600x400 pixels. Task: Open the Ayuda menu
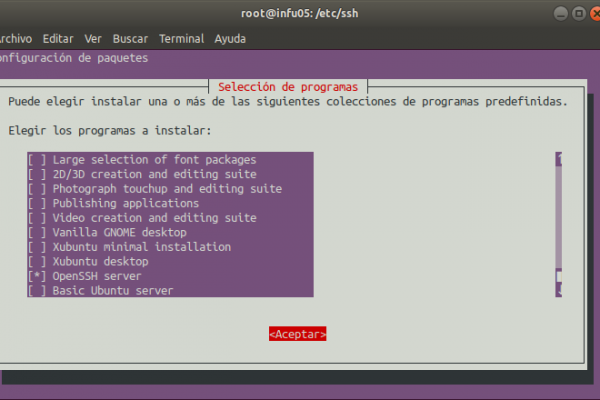pos(230,39)
